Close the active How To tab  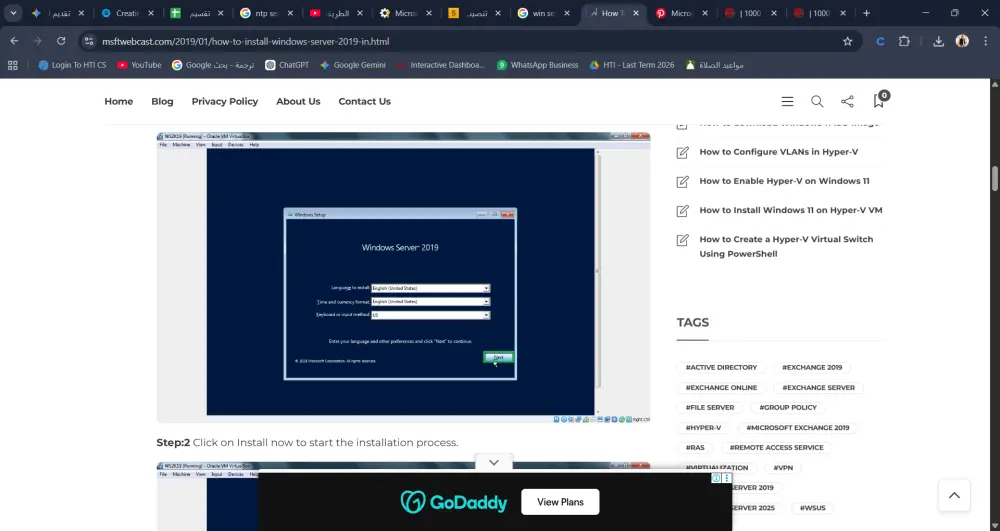pos(636,13)
